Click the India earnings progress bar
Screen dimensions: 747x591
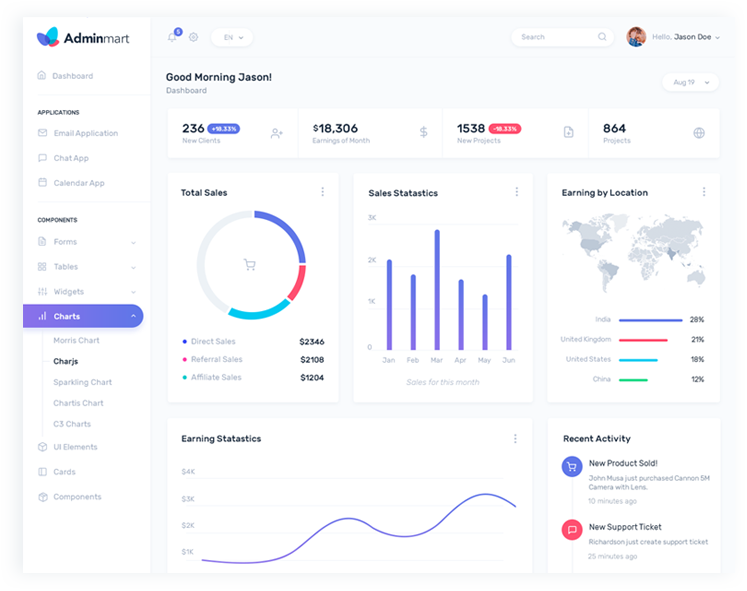click(x=650, y=320)
